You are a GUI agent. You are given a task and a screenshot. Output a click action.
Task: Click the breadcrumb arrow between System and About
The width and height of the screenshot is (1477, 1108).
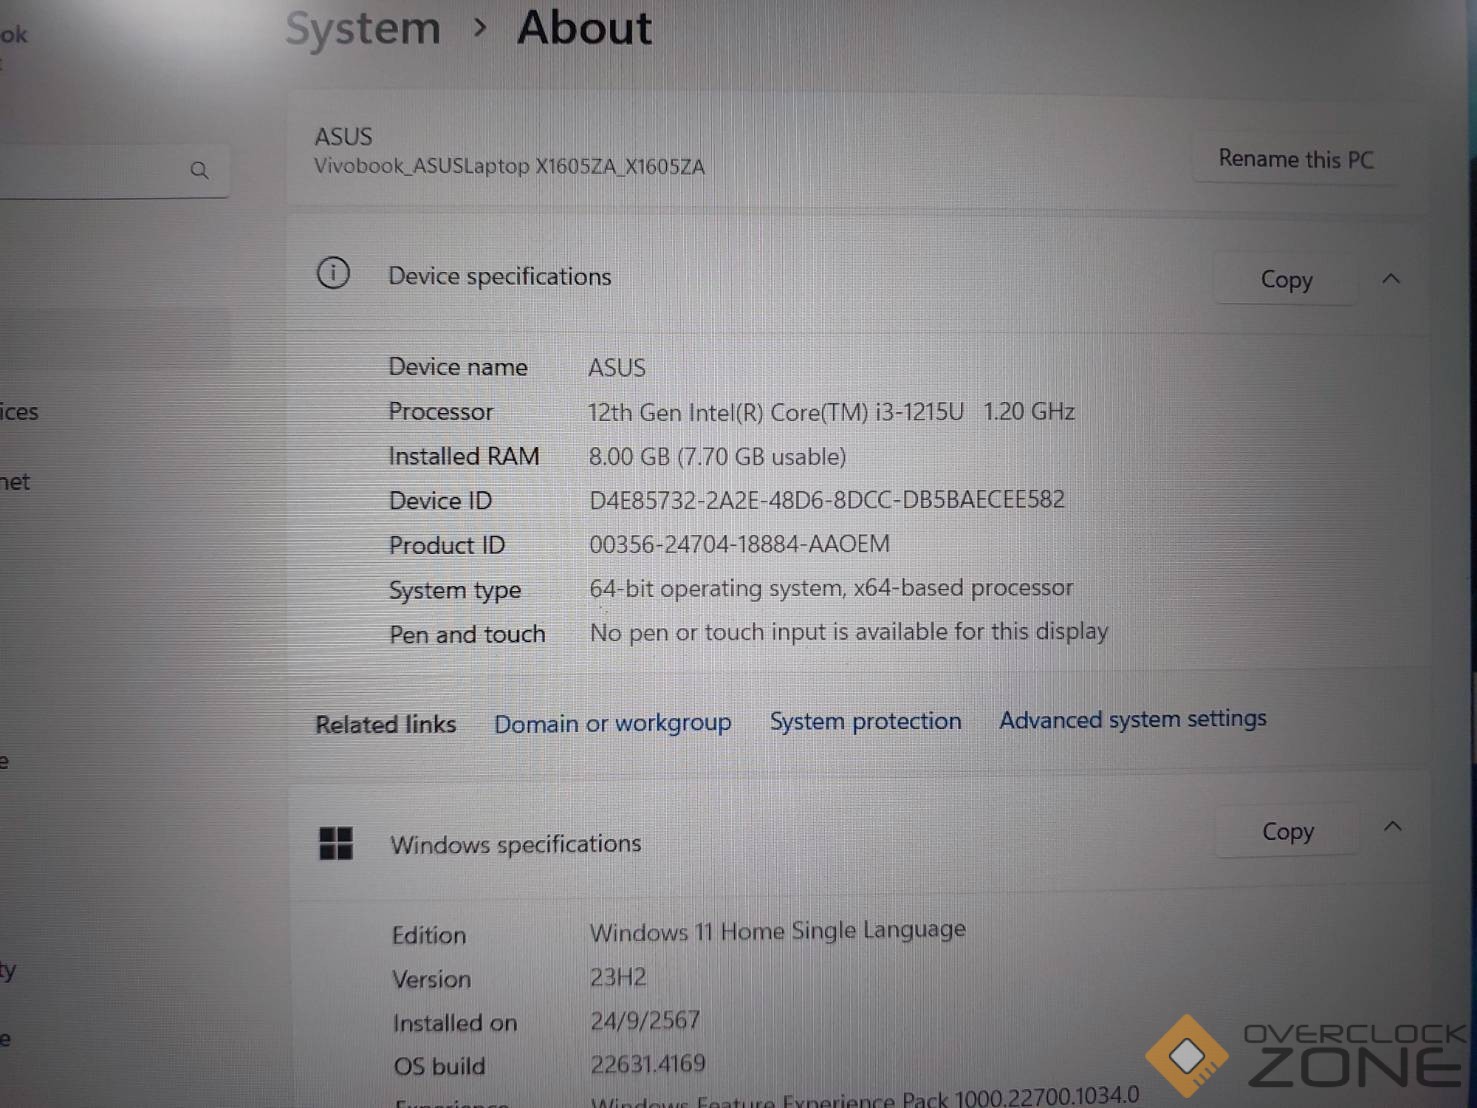(480, 28)
